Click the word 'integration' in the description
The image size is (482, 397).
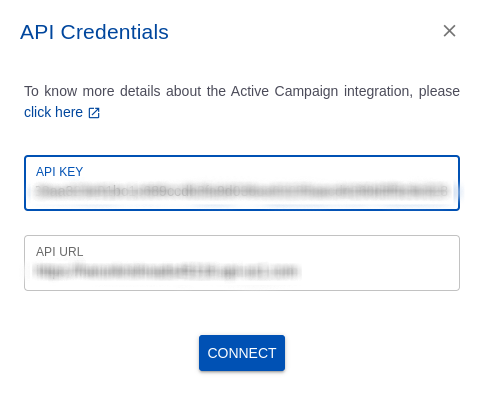[378, 91]
